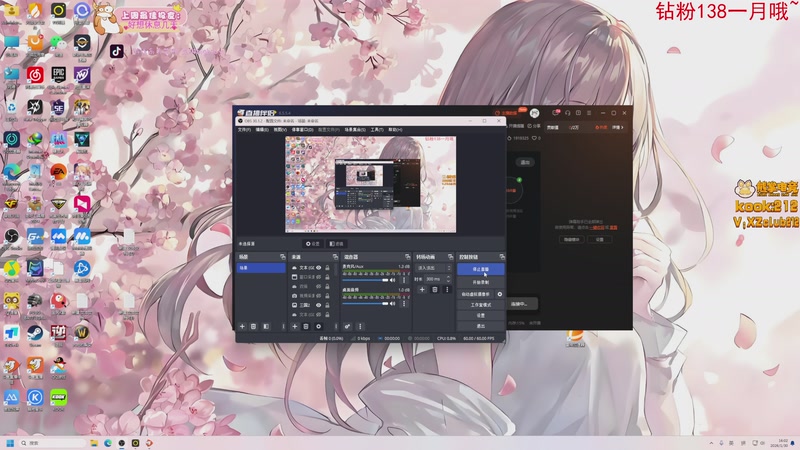
Task: Open advanced audio properties in mixer
Action: [x=347, y=327]
